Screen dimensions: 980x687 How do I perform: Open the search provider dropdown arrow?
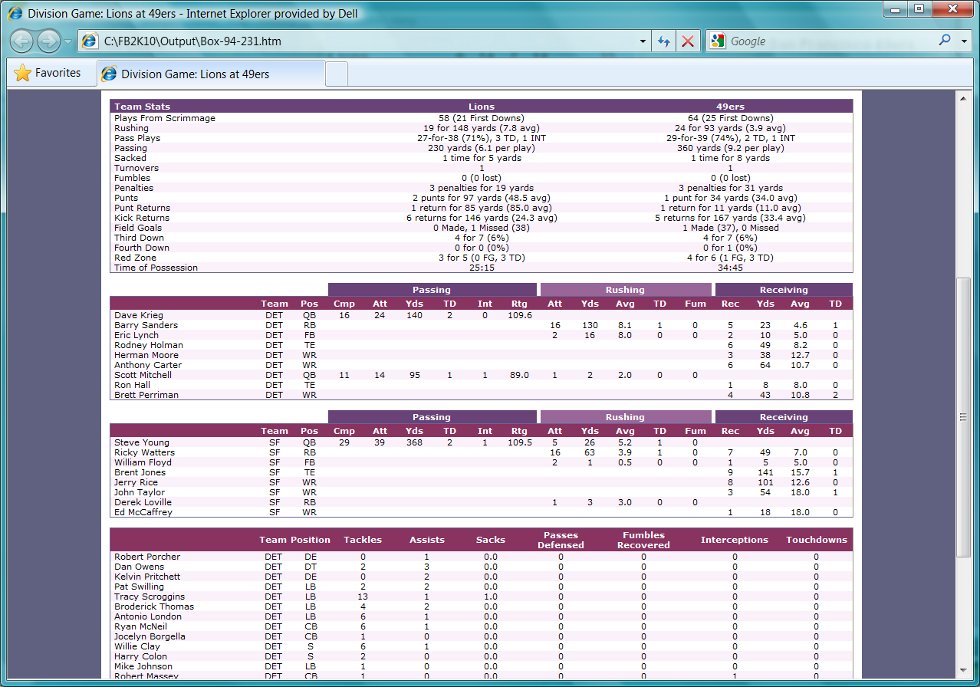point(964,41)
